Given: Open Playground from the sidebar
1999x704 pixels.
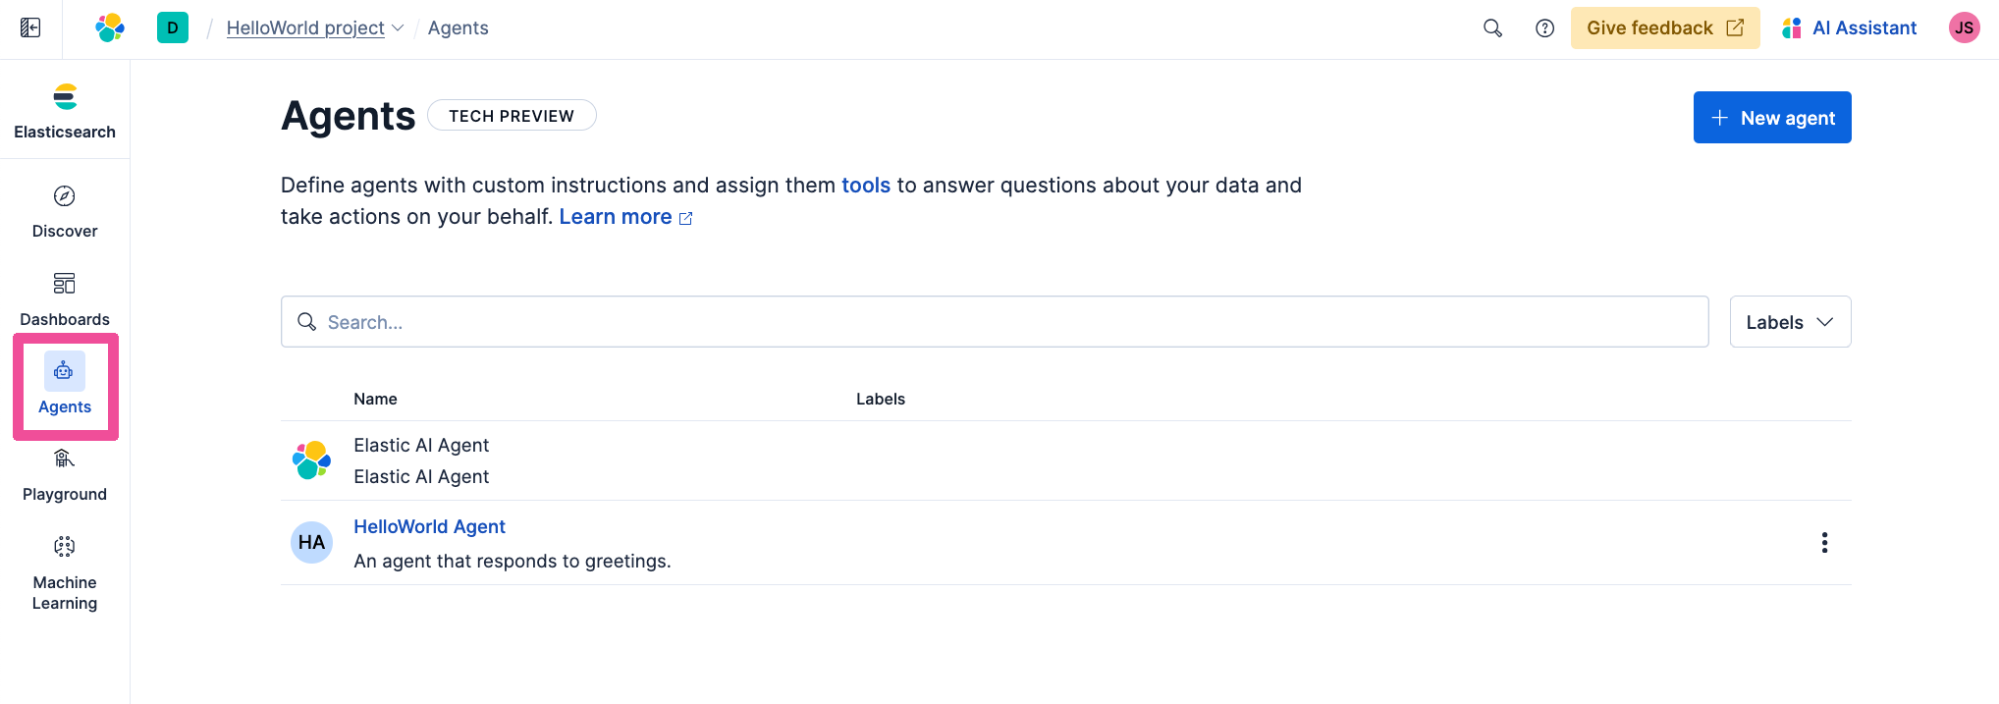Looking at the screenshot, I should pos(65,474).
